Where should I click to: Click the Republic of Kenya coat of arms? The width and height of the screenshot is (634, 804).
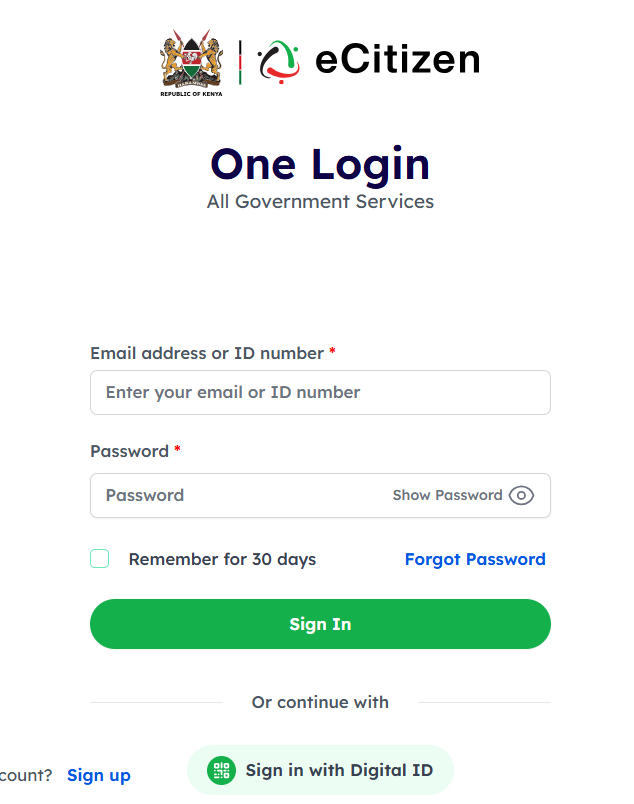(x=191, y=60)
